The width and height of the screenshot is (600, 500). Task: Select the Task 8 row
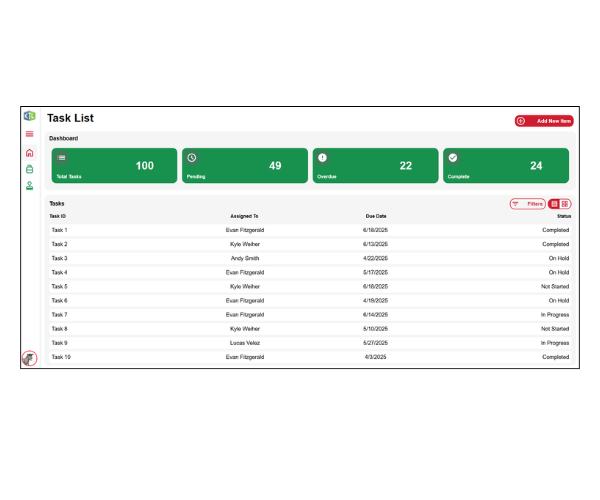[310, 329]
